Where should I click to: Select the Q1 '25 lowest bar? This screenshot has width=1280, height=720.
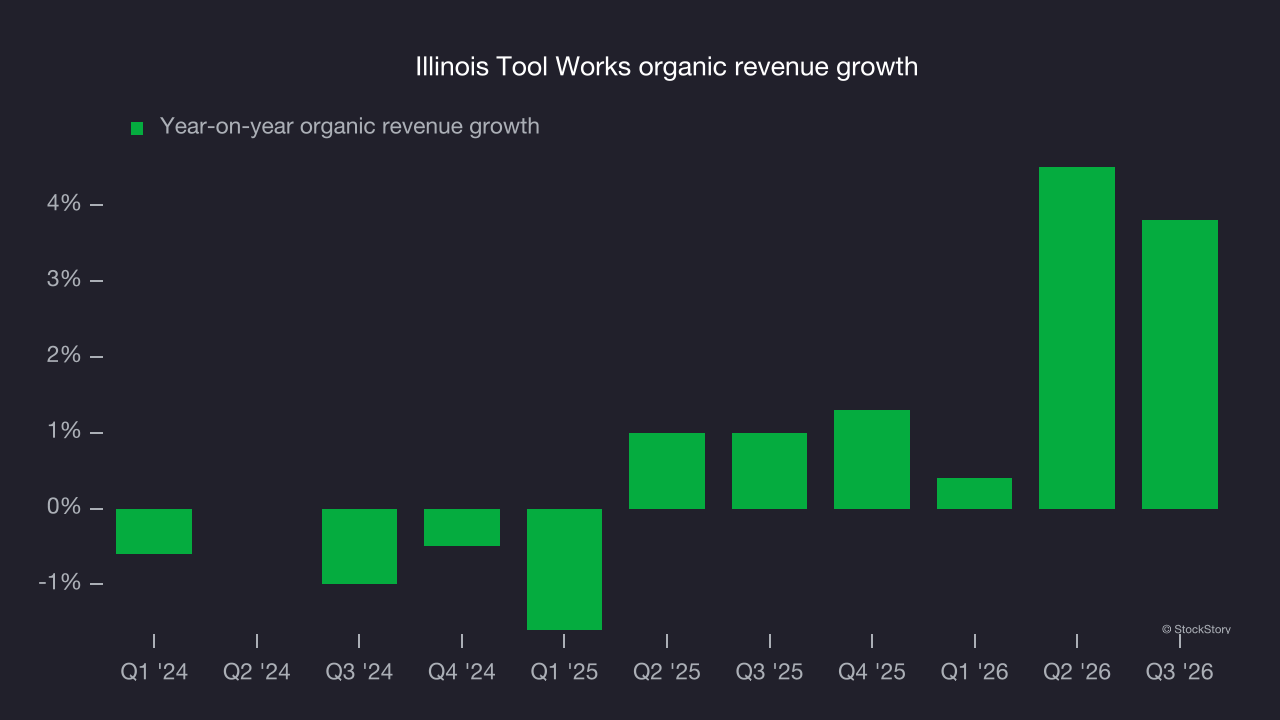coord(565,569)
